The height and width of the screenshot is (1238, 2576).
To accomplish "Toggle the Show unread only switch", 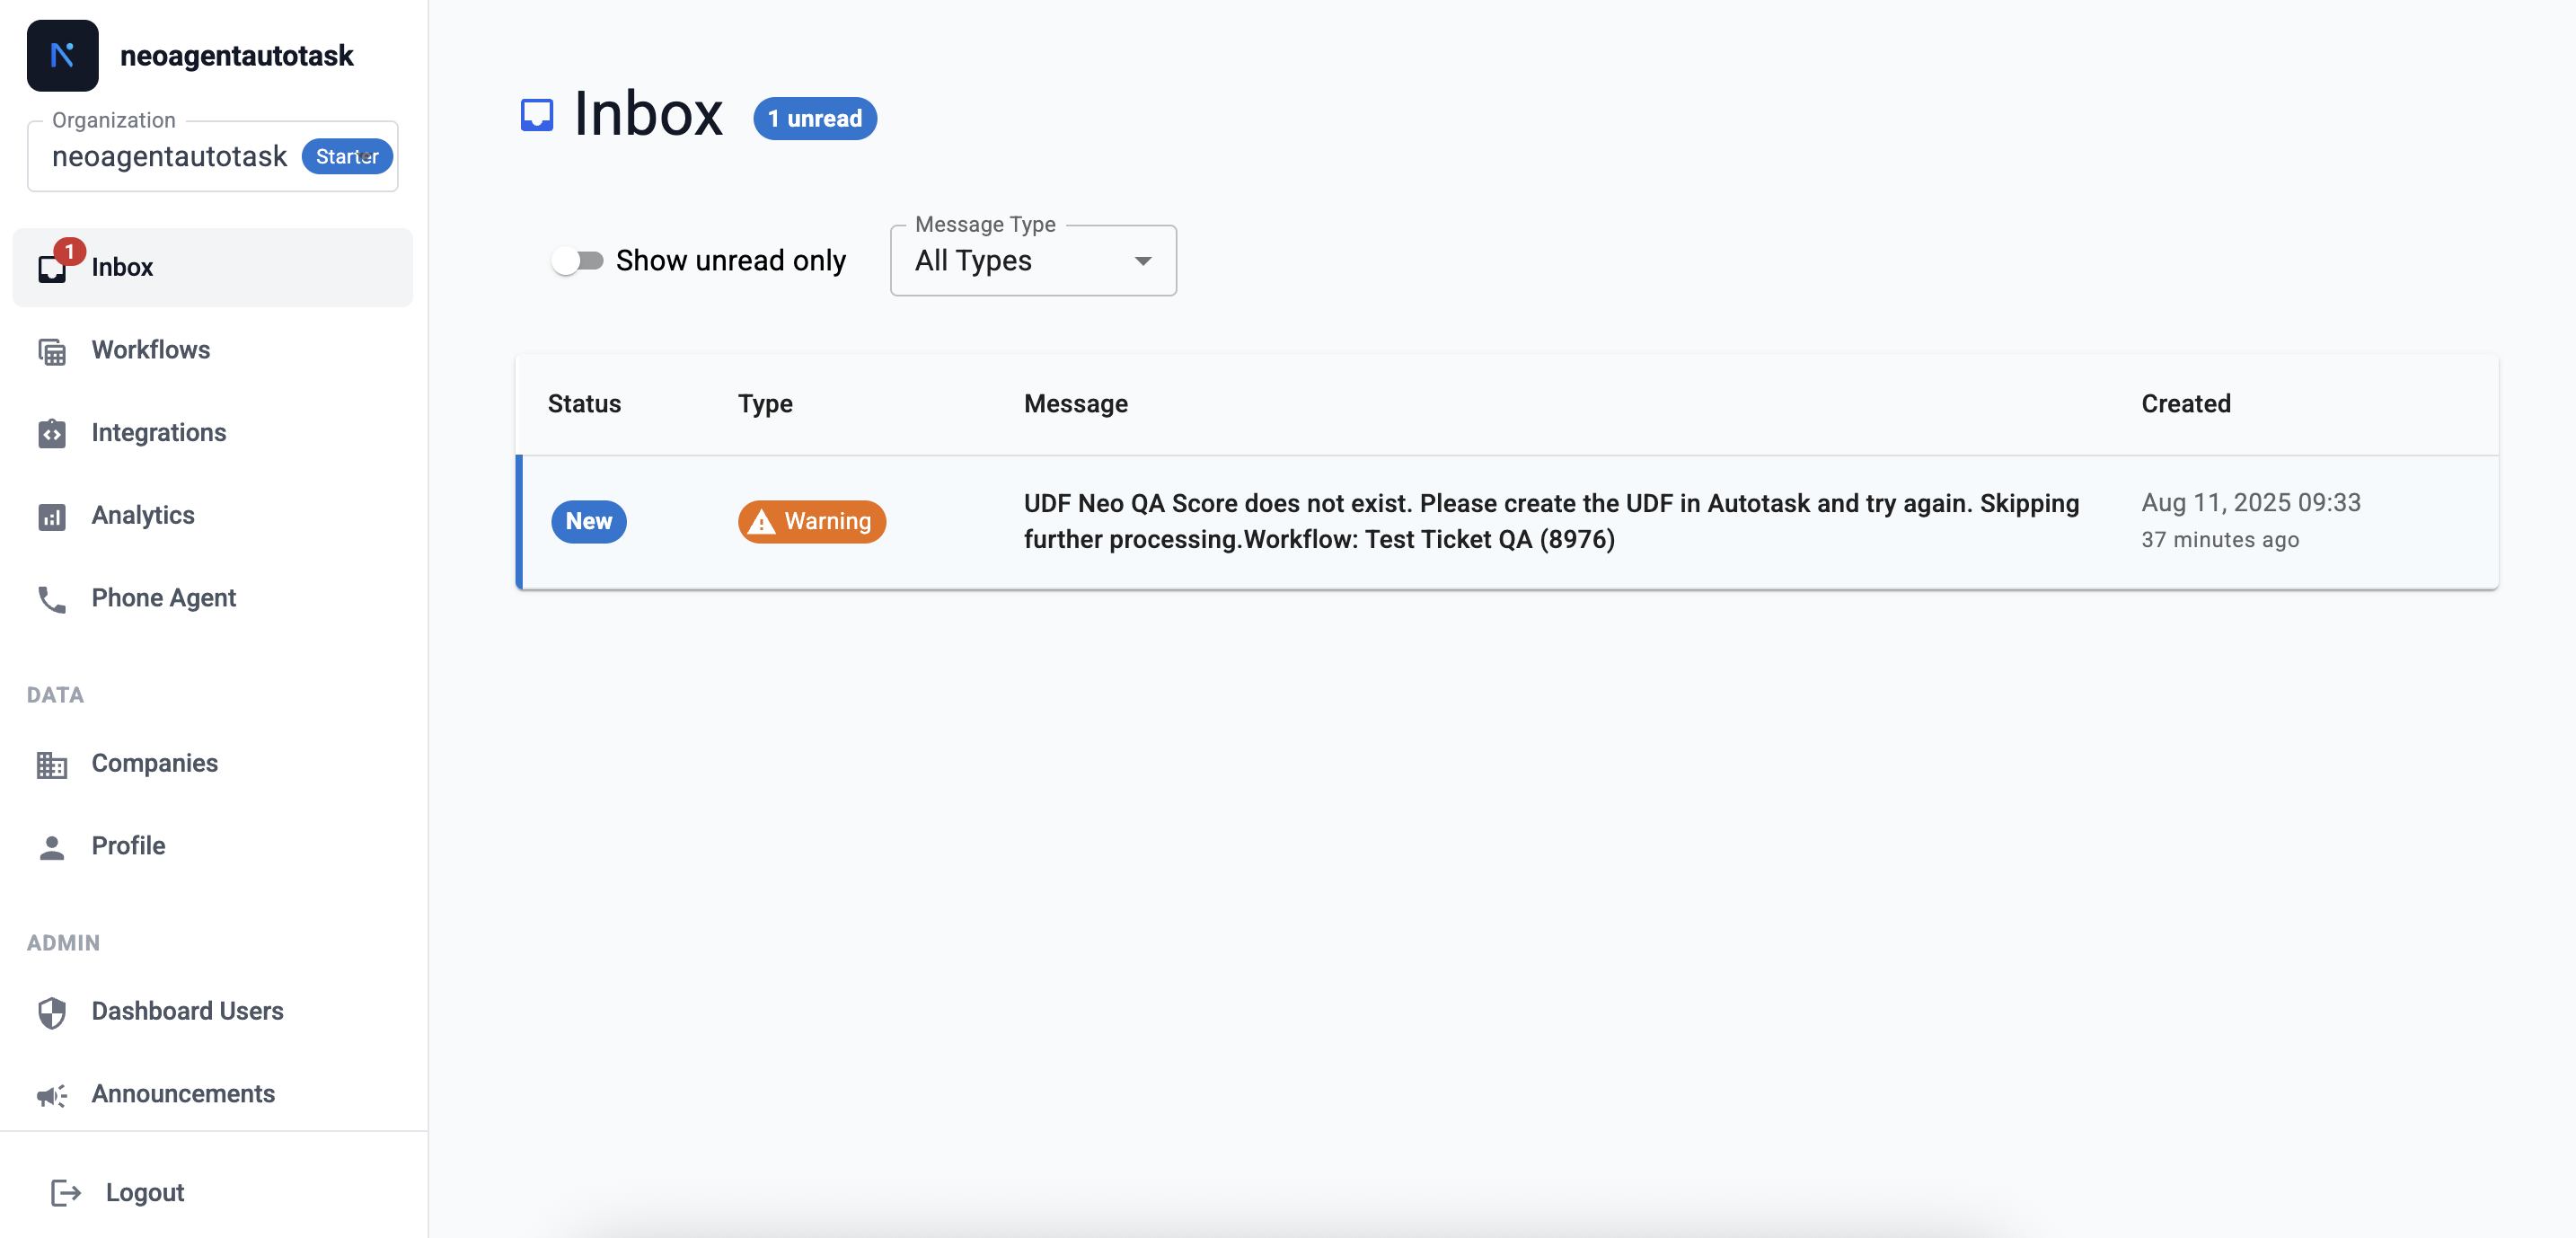I will click(577, 261).
